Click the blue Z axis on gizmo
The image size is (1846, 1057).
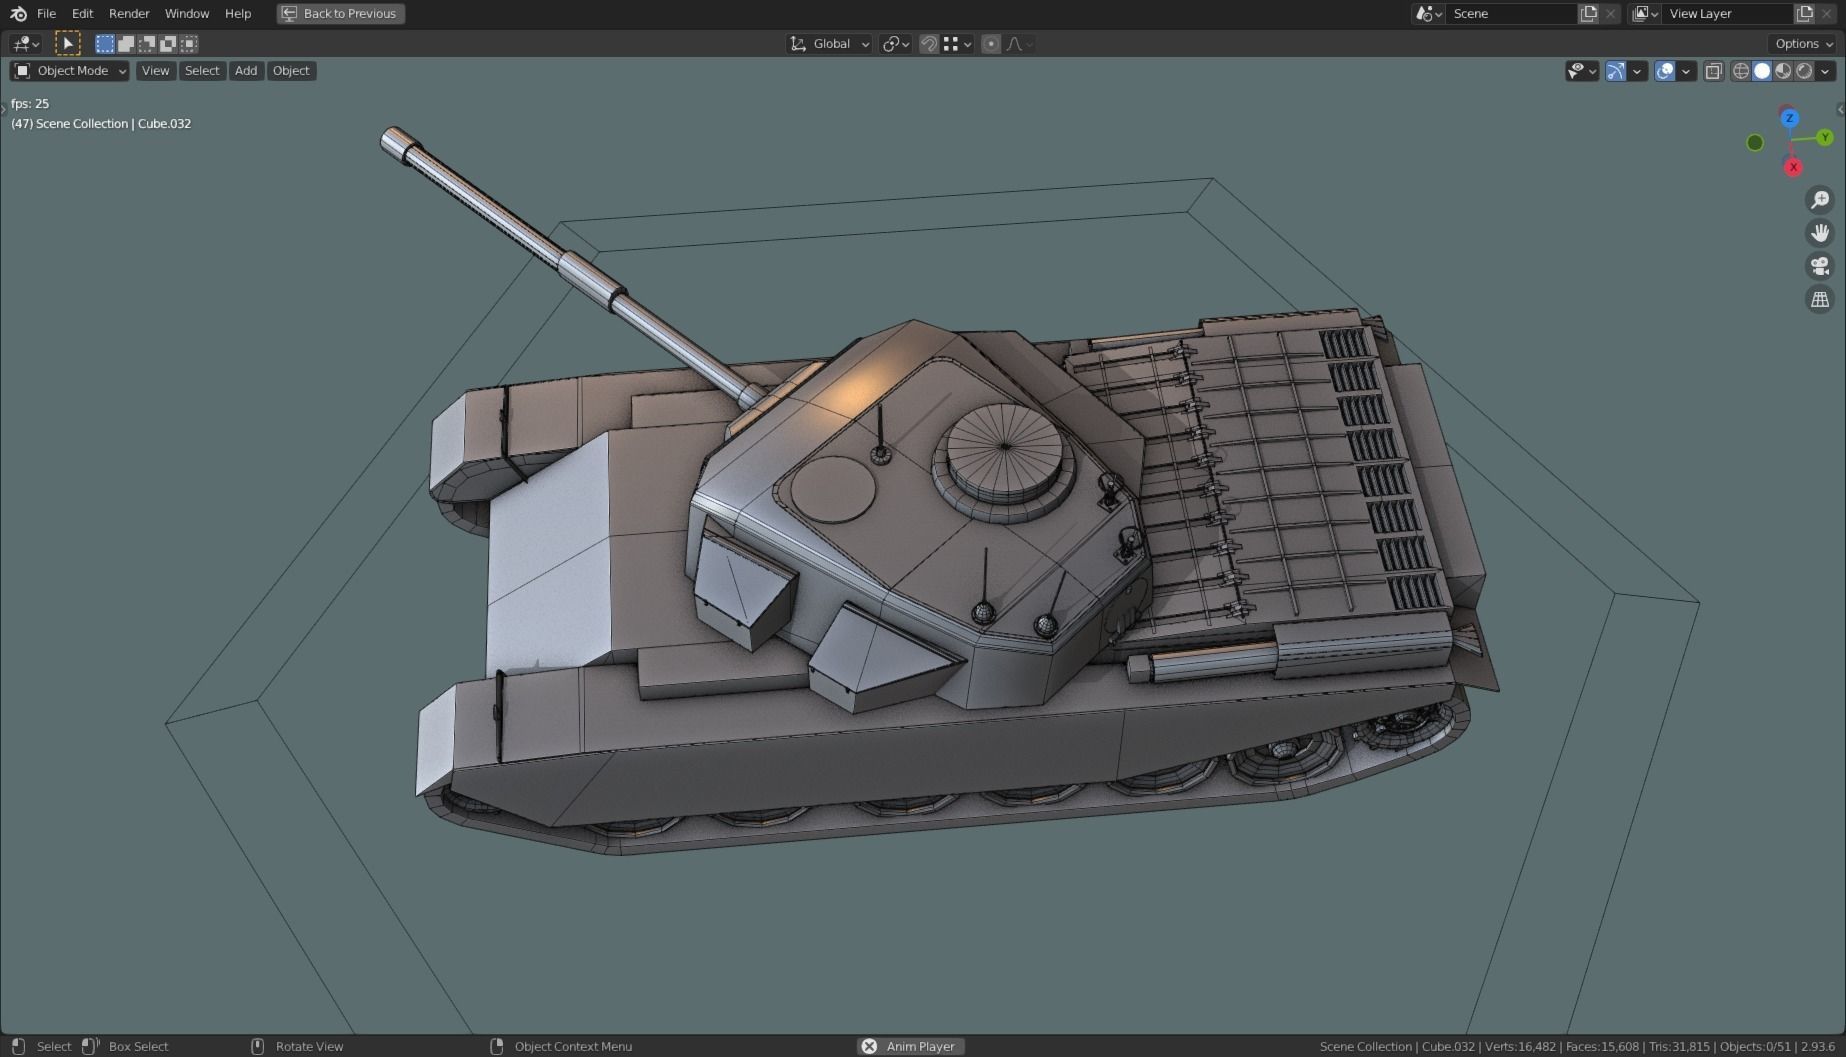[x=1789, y=118]
